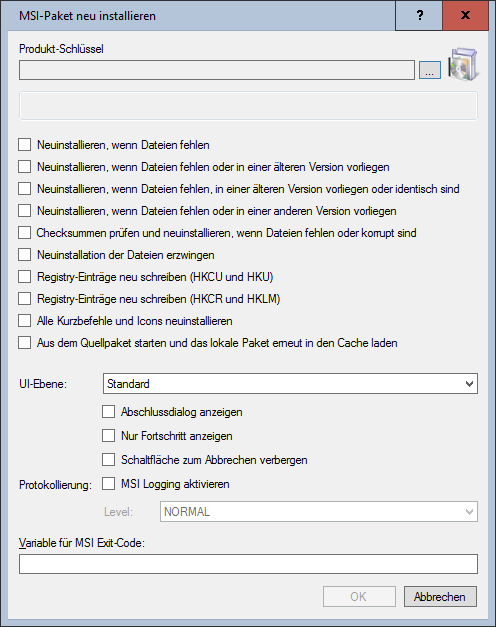Enable reinstall if 'anderen Version vorliegen'
This screenshot has height=627, width=496.
click(24, 210)
